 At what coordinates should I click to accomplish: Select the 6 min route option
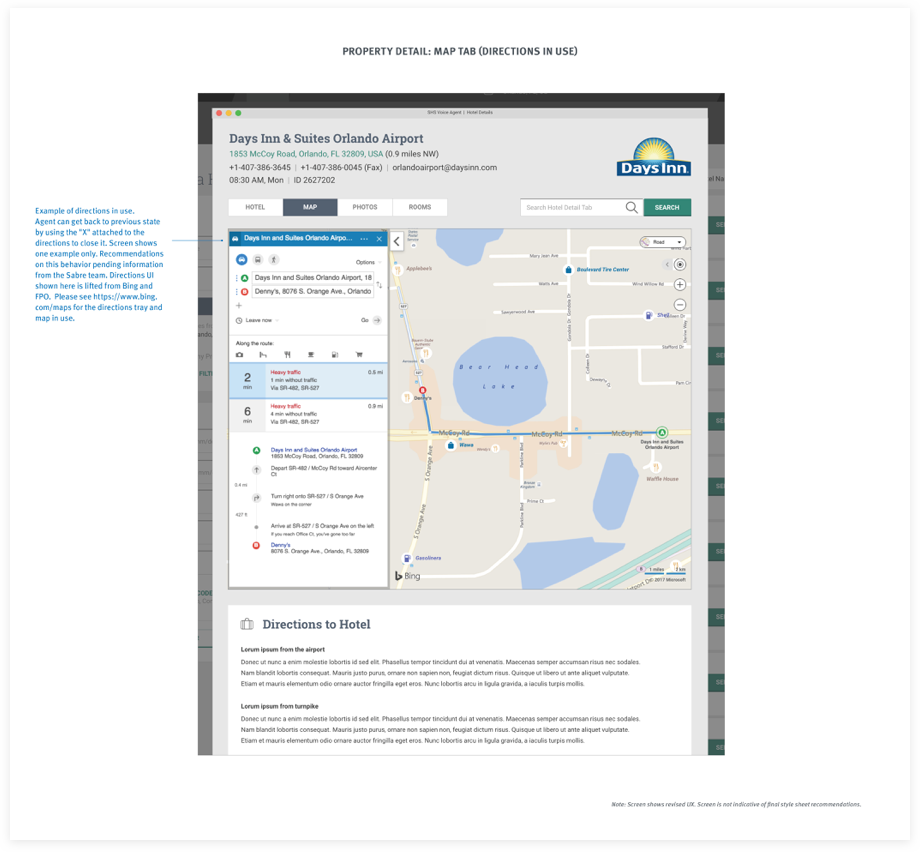click(308, 414)
